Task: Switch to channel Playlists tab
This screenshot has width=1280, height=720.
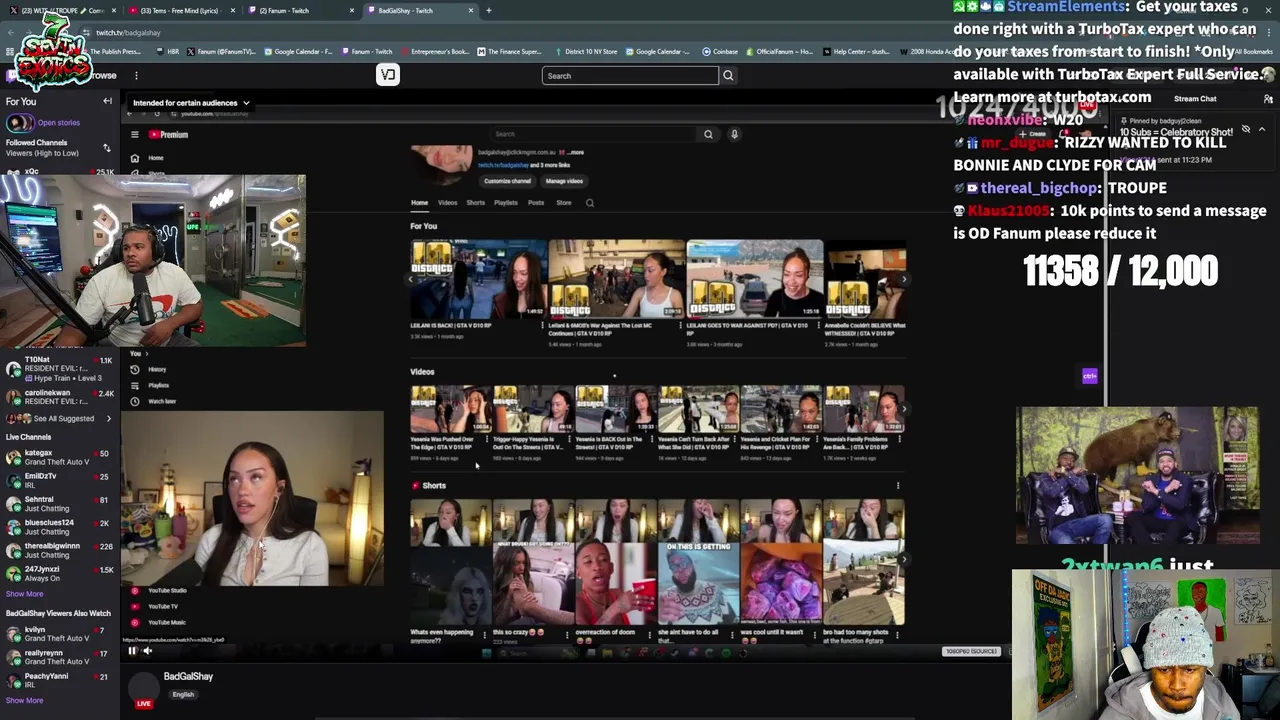Action: (506, 203)
